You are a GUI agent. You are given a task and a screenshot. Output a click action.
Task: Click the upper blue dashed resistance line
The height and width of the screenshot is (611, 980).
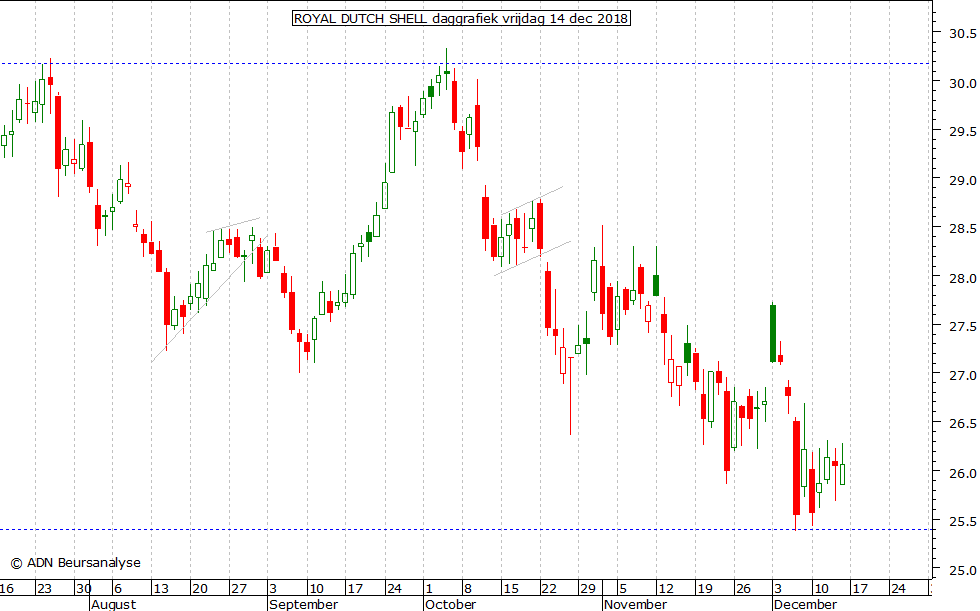pos(466,63)
